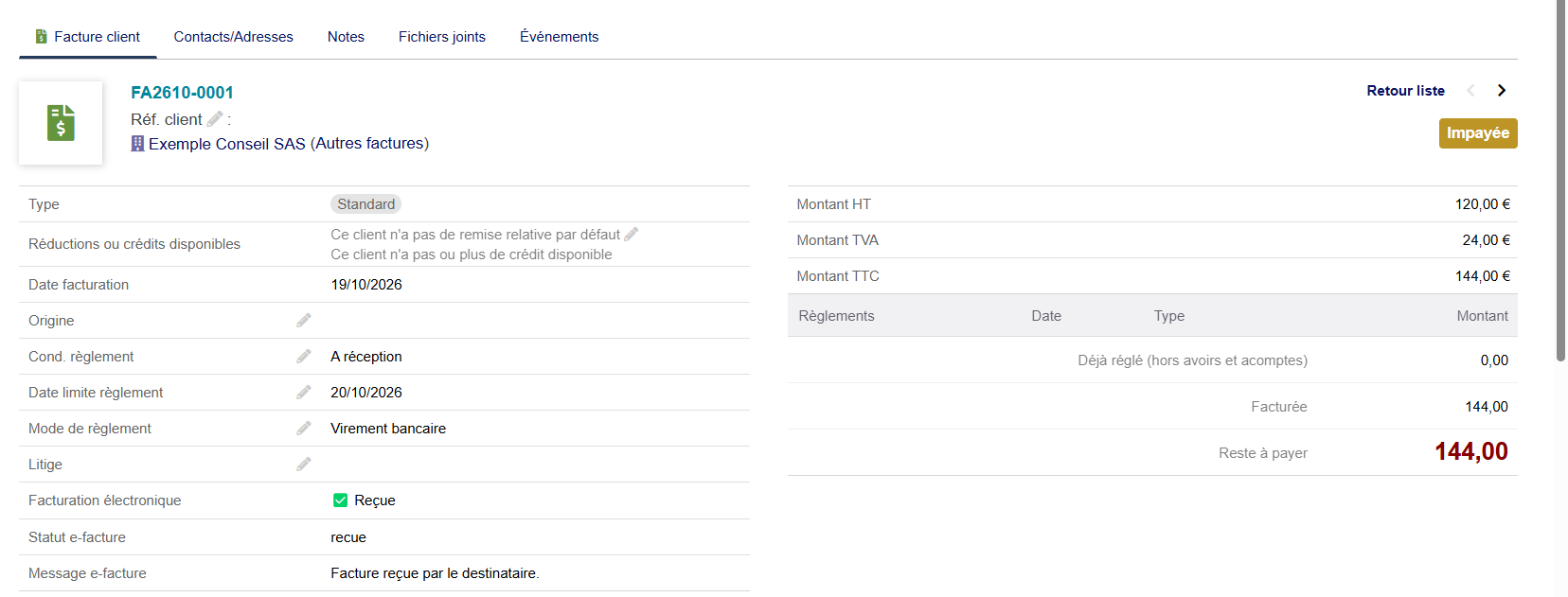Switch to the Facture client tab
The height and width of the screenshot is (597, 1568).
pyautogui.click(x=87, y=37)
